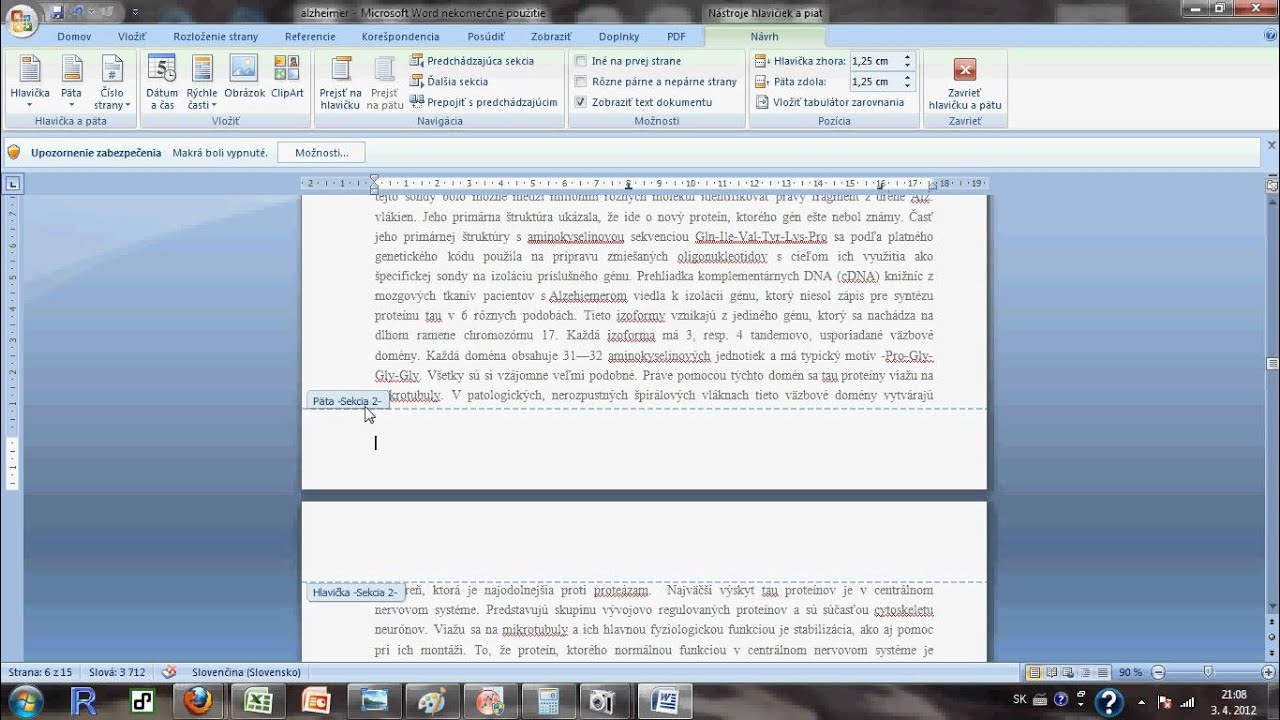The image size is (1280, 720).
Task: Click page indicator Strana: 6 z 15
Action: (40, 672)
